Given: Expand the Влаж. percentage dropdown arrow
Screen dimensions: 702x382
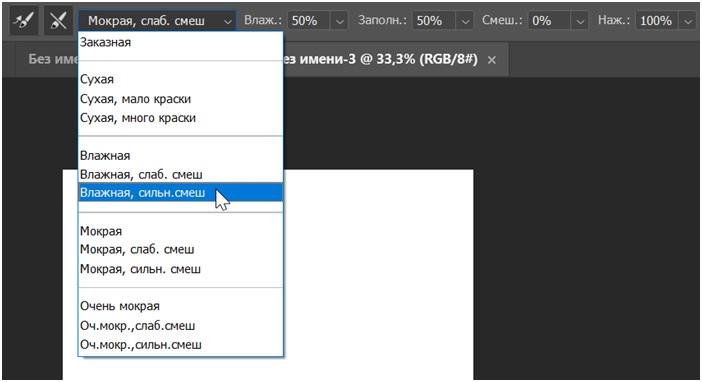Looking at the screenshot, I should tap(340, 21).
